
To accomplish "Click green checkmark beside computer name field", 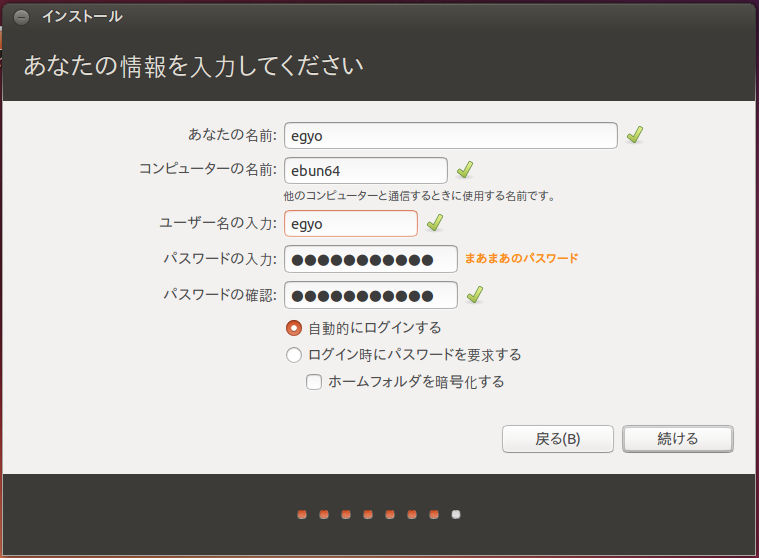I will (465, 169).
